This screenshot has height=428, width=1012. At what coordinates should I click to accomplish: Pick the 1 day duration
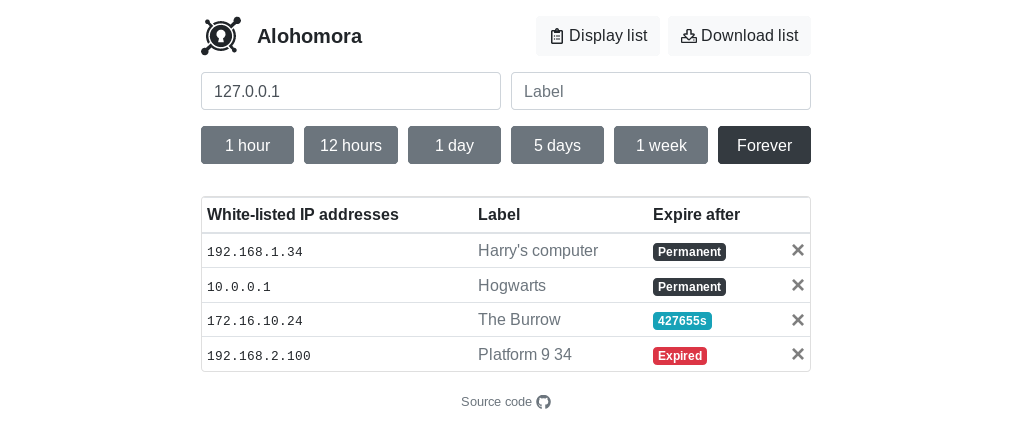[x=454, y=145]
